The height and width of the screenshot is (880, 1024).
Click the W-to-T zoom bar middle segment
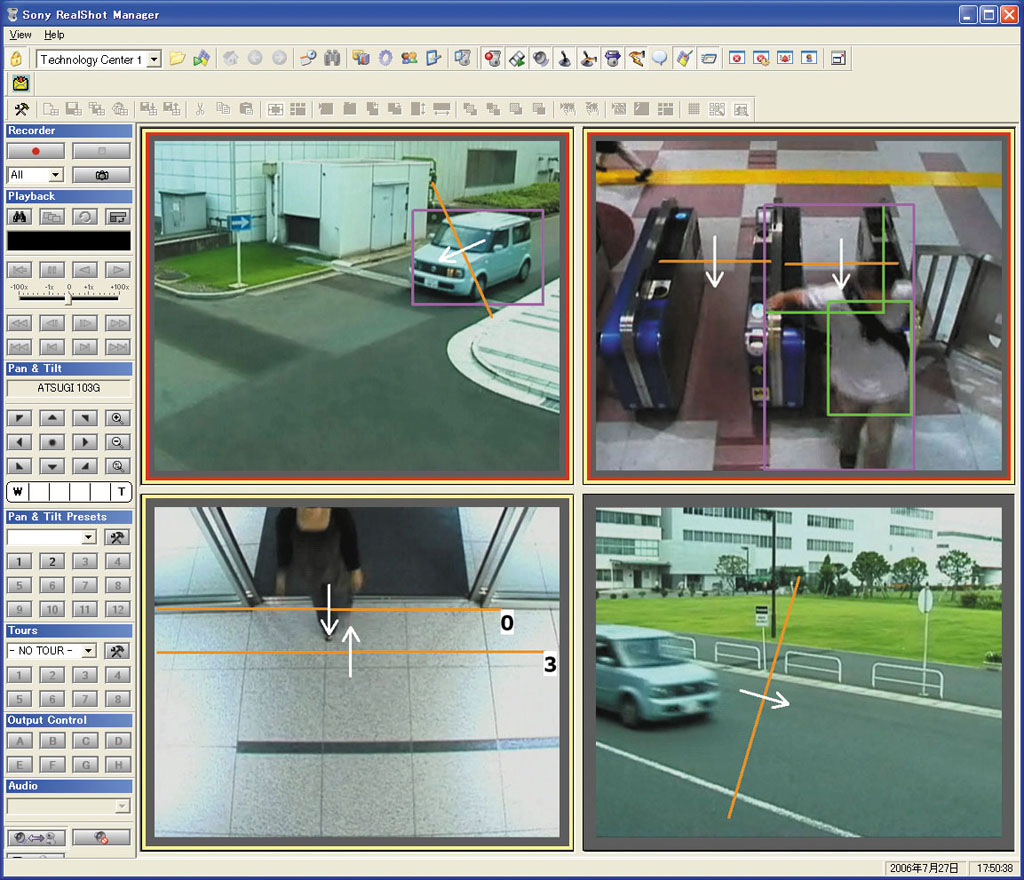69,492
